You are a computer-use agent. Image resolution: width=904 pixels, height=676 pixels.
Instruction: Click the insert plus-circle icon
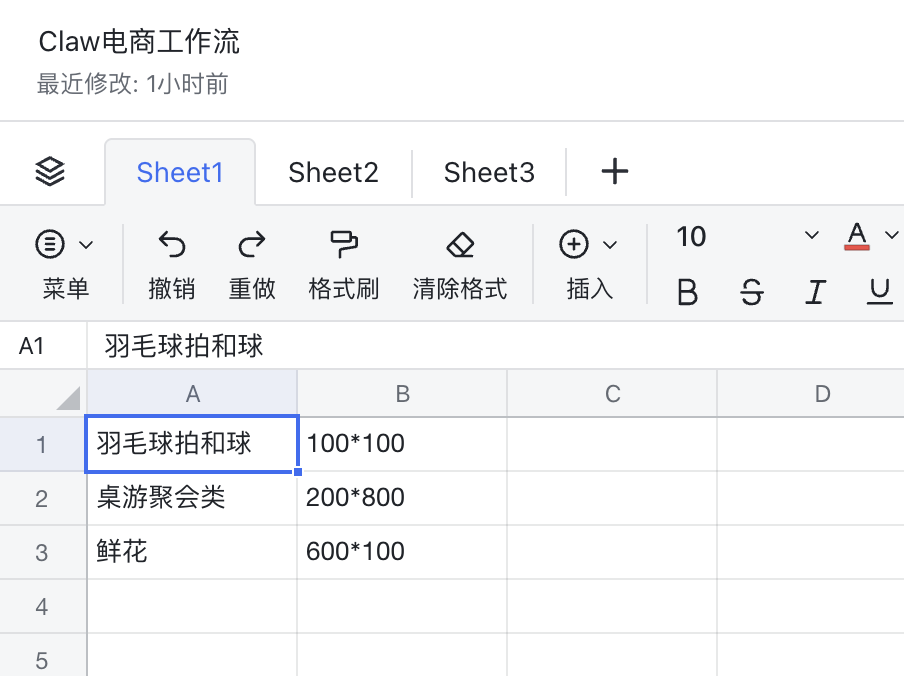pos(574,244)
